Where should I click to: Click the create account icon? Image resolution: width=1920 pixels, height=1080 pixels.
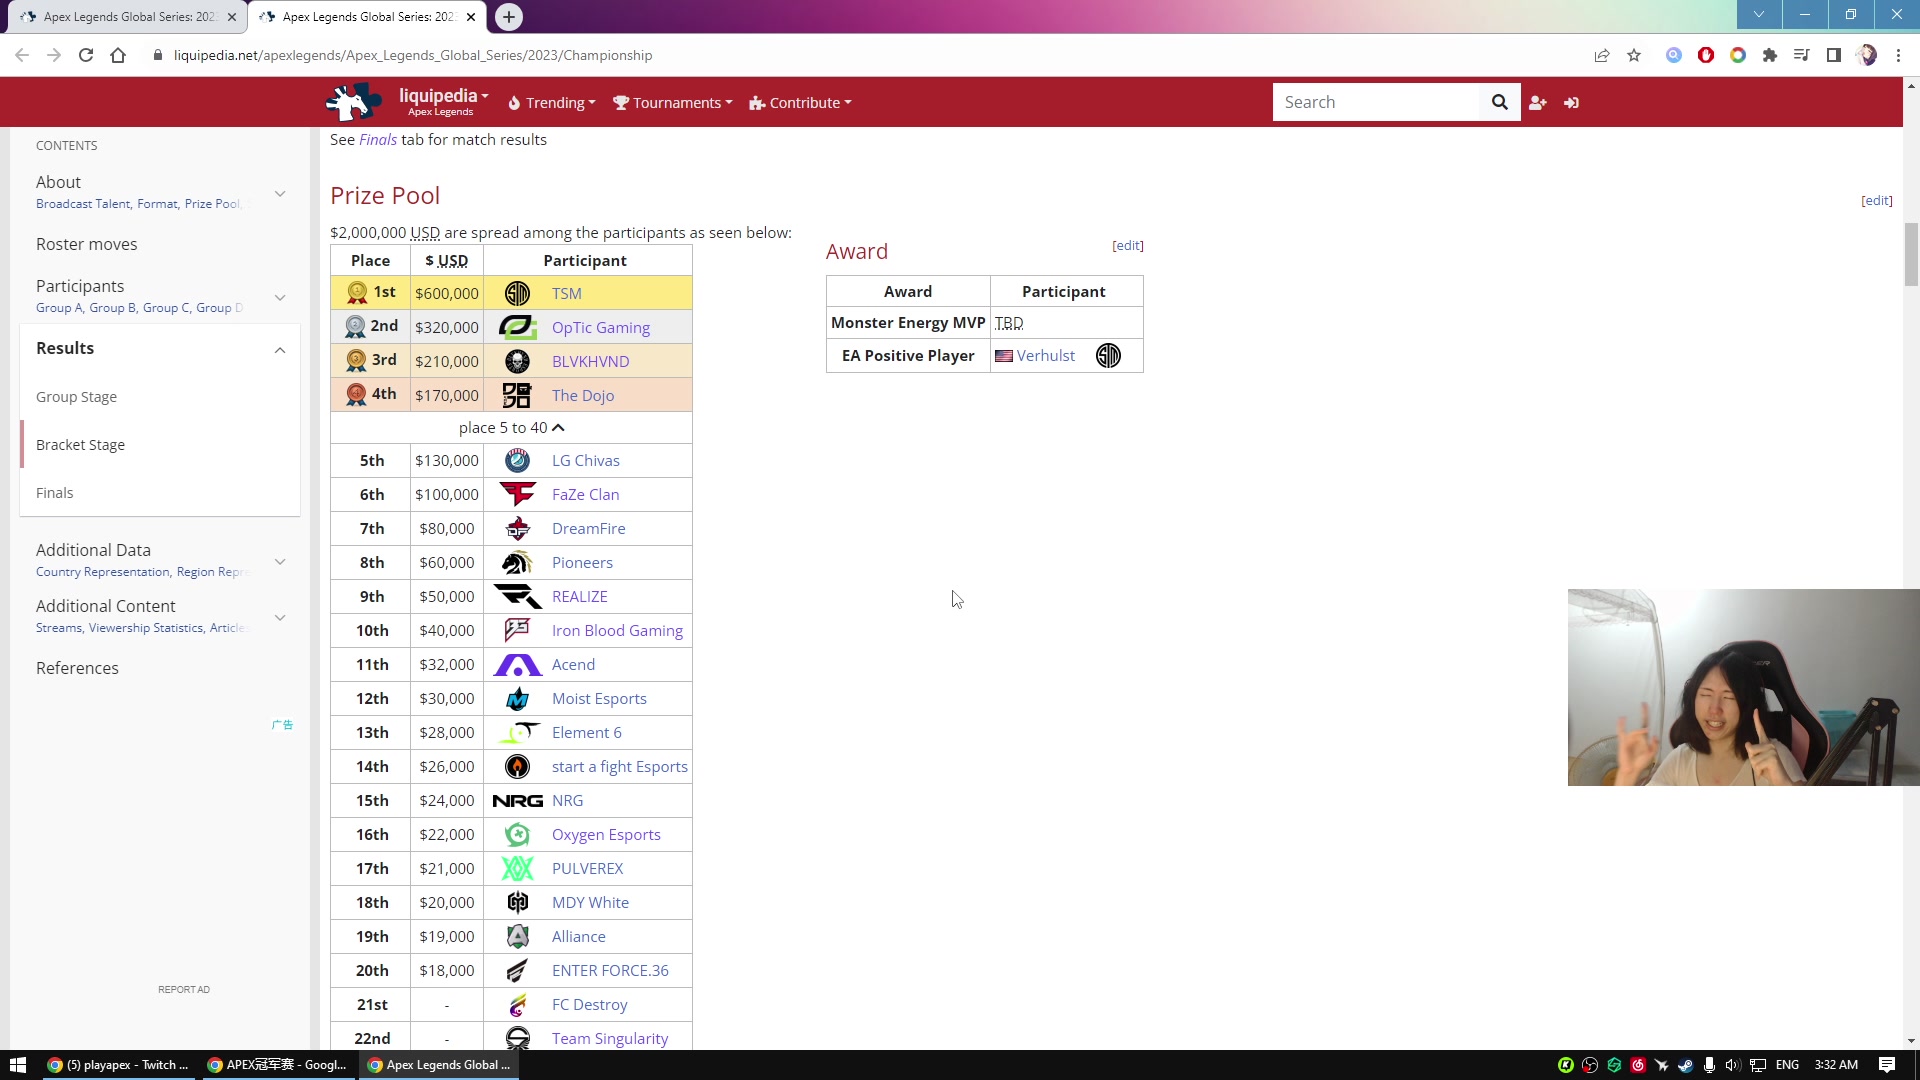(1538, 103)
